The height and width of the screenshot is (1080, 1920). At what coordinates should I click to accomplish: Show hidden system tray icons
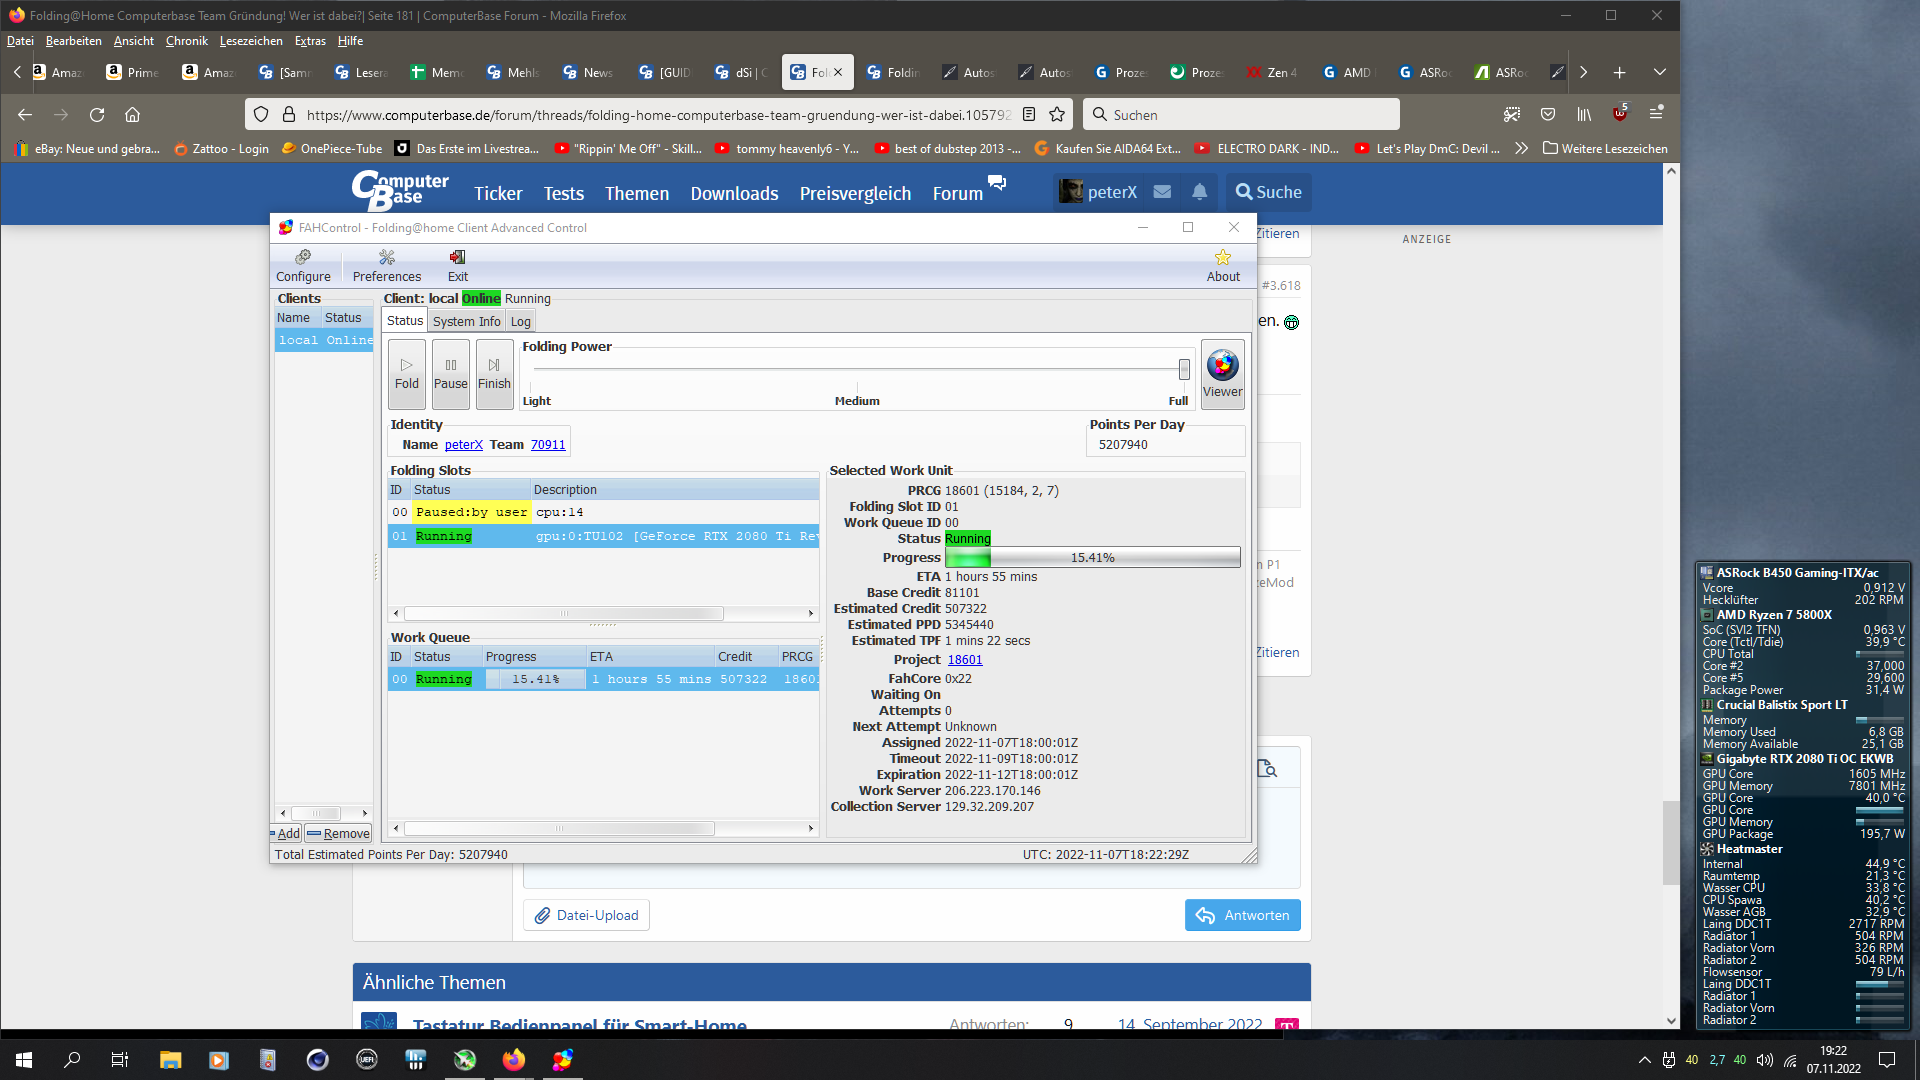(x=1644, y=1060)
